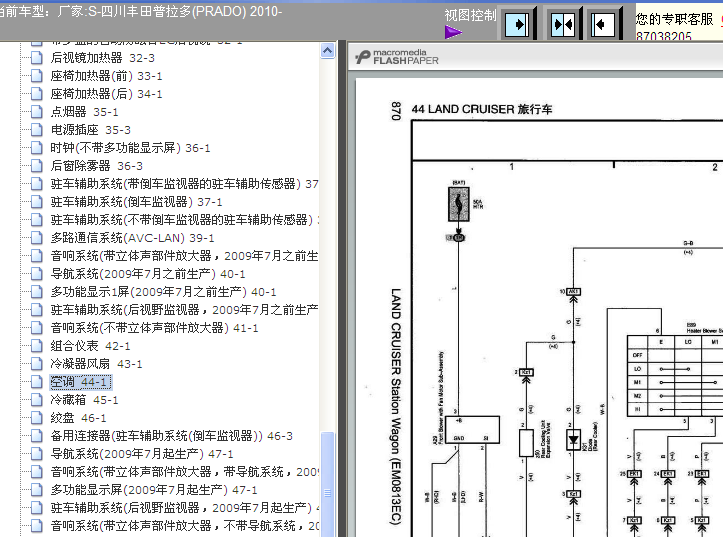Viewport: 723px width, 537px height.
Task: Open 驻车辅助系统(后视野监视器，2009年7月起生产)
Action: [x=184, y=507]
